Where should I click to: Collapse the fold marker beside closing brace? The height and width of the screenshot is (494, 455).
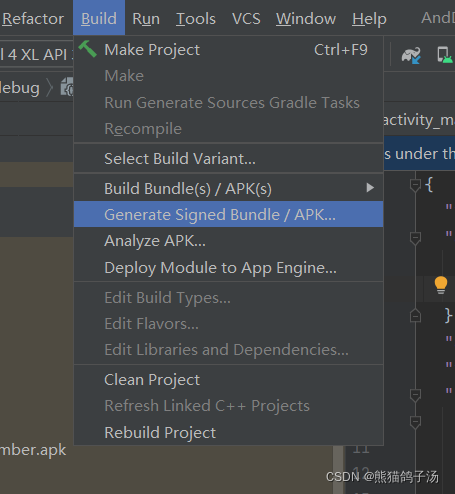click(x=415, y=315)
